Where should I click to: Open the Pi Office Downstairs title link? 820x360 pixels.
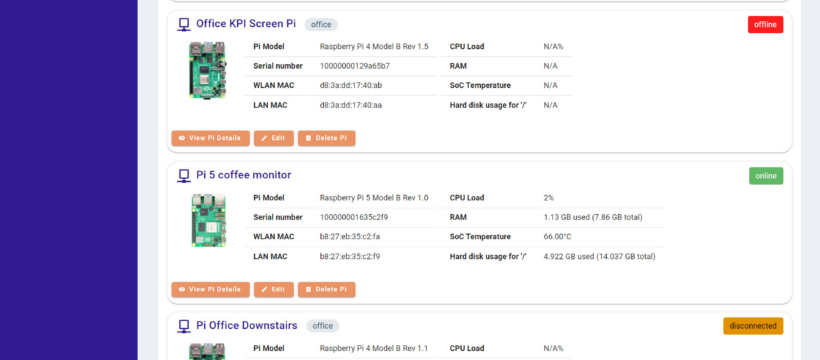click(247, 325)
